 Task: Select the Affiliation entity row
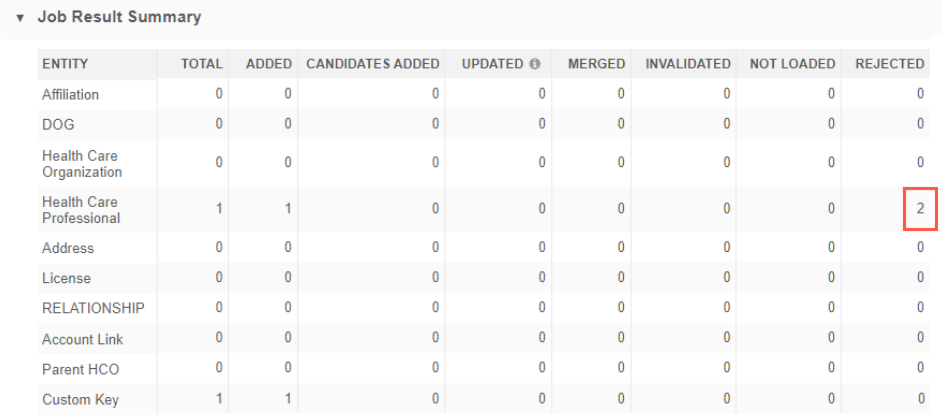coord(70,94)
